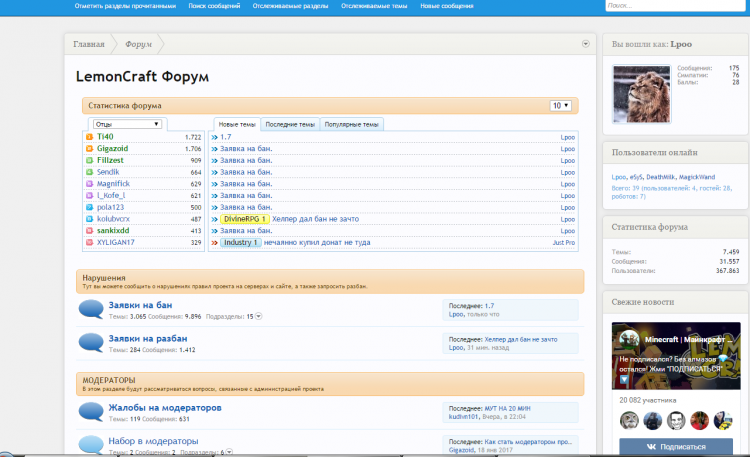
Task: Click the ВК Подписаться button
Action: pyautogui.click(x=676, y=446)
